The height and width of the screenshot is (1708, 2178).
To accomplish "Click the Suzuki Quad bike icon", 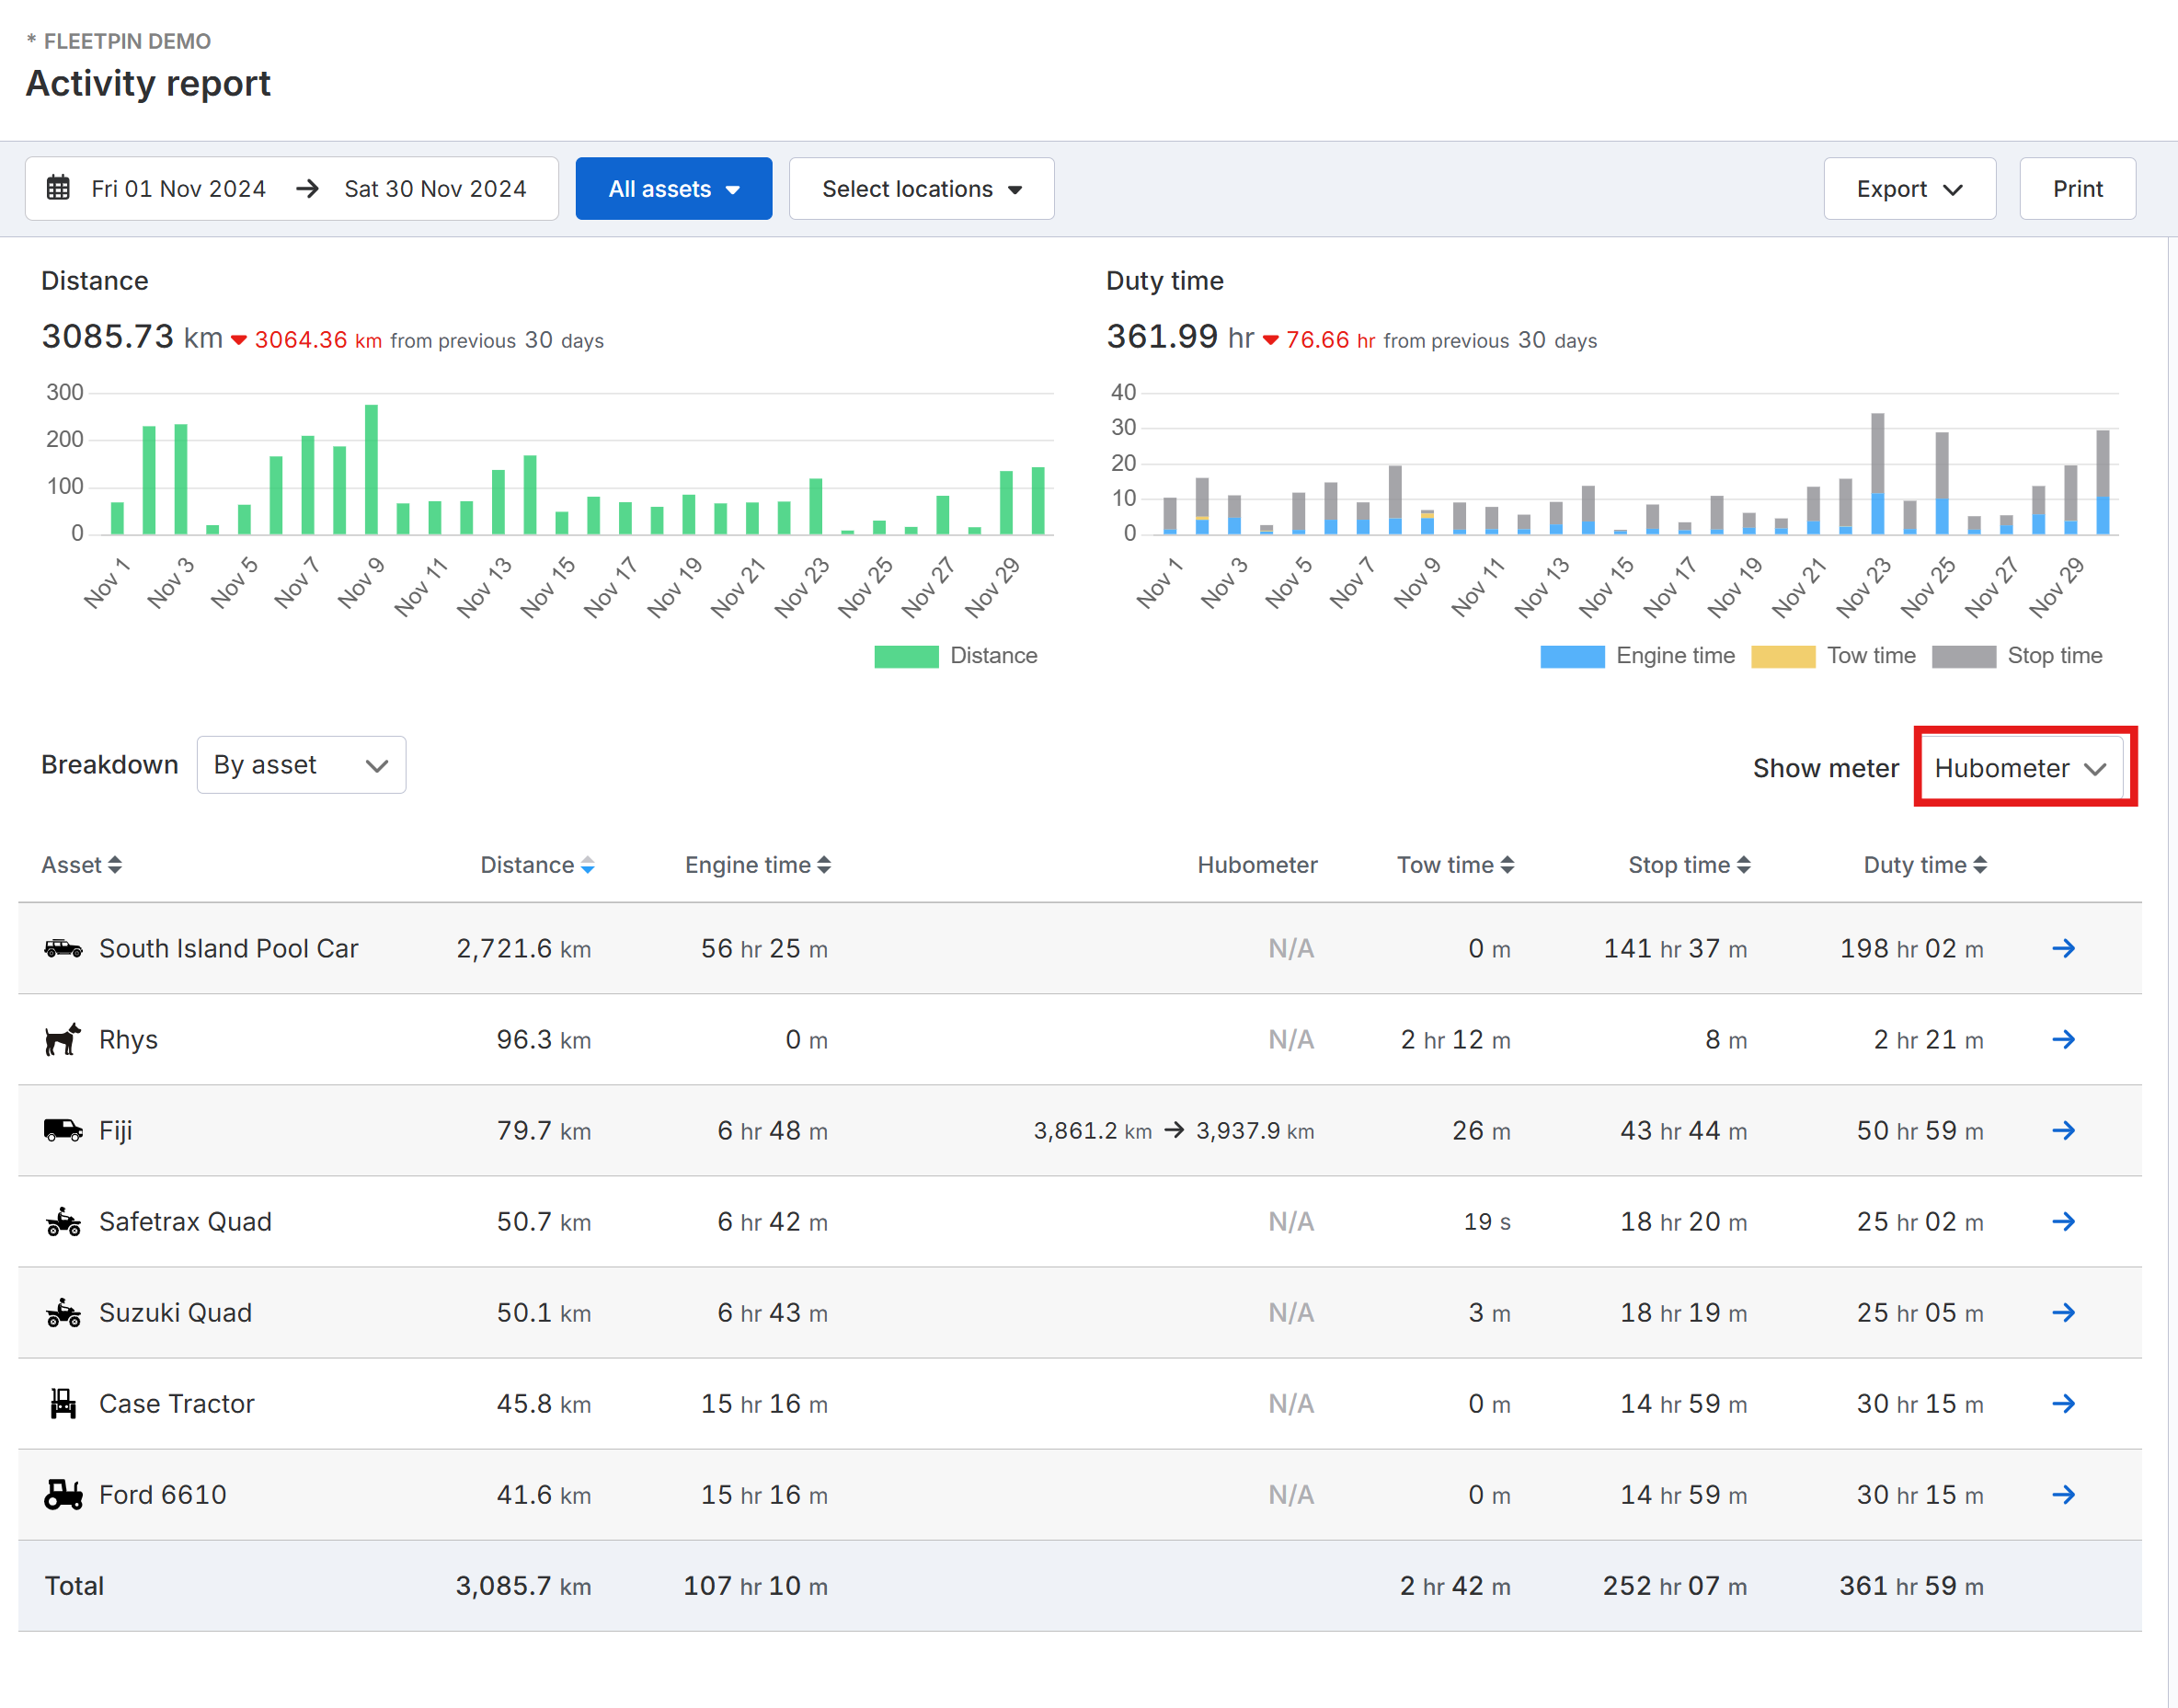I will click(63, 1312).
